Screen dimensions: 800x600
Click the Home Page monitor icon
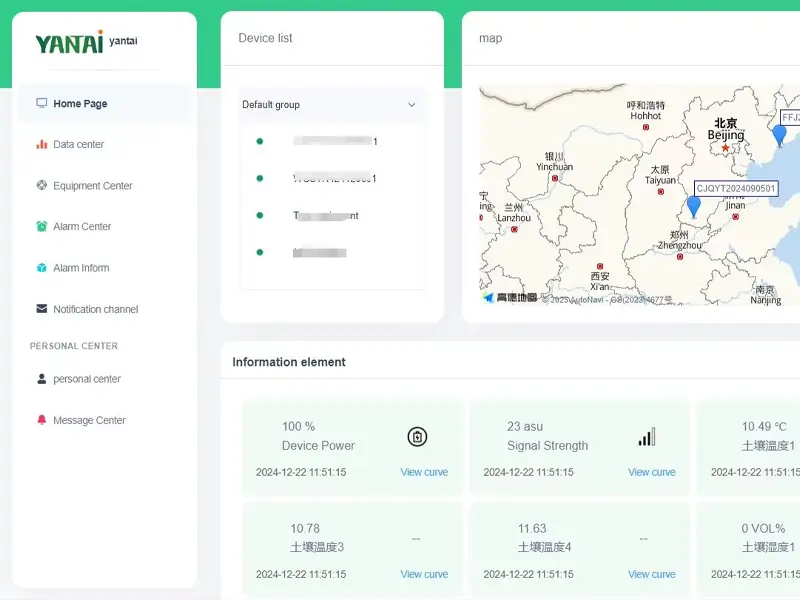point(40,102)
